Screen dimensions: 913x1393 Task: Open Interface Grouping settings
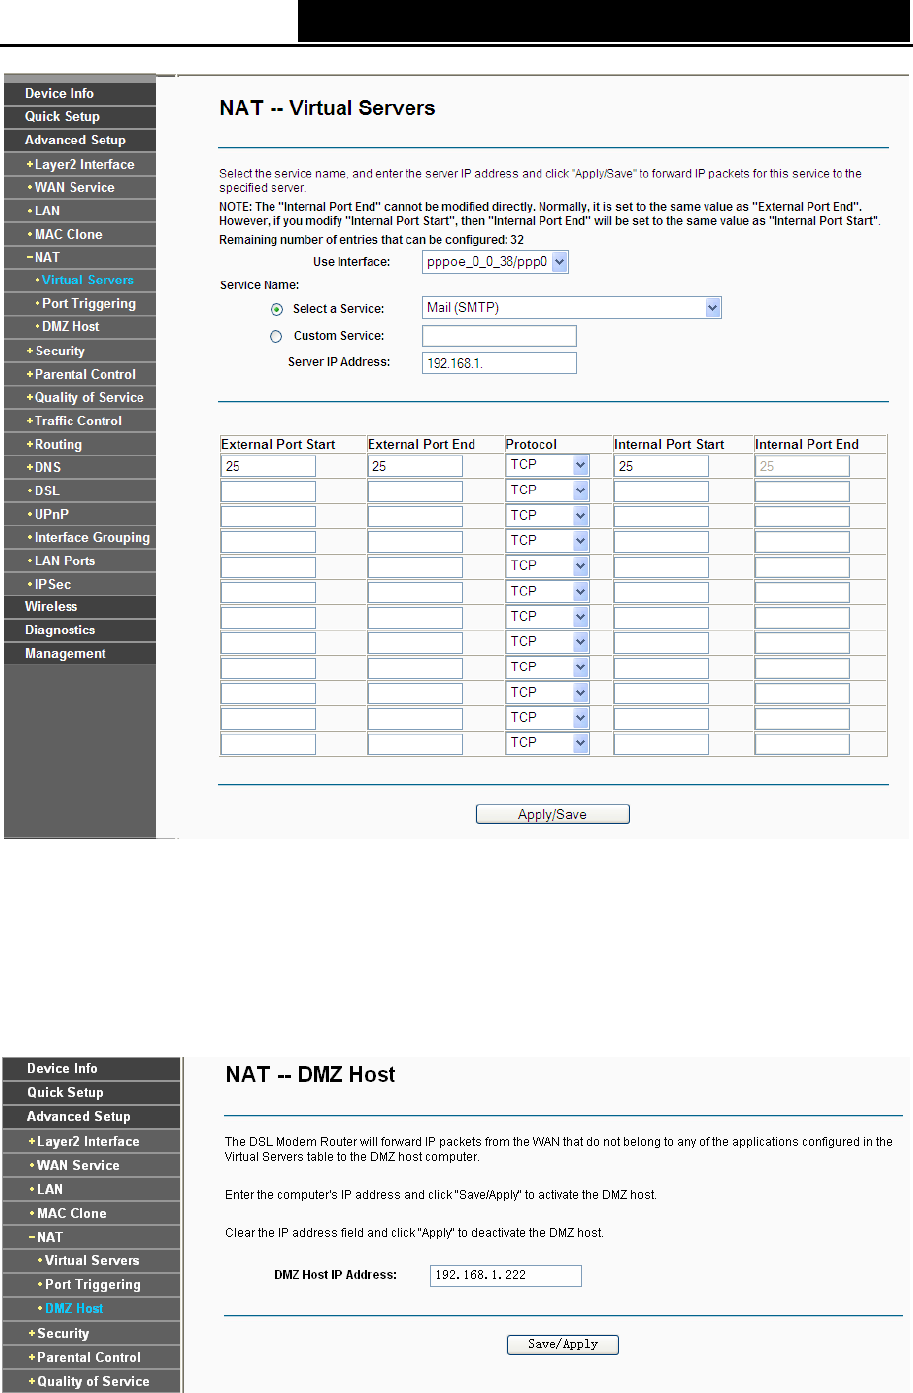pos(92,537)
